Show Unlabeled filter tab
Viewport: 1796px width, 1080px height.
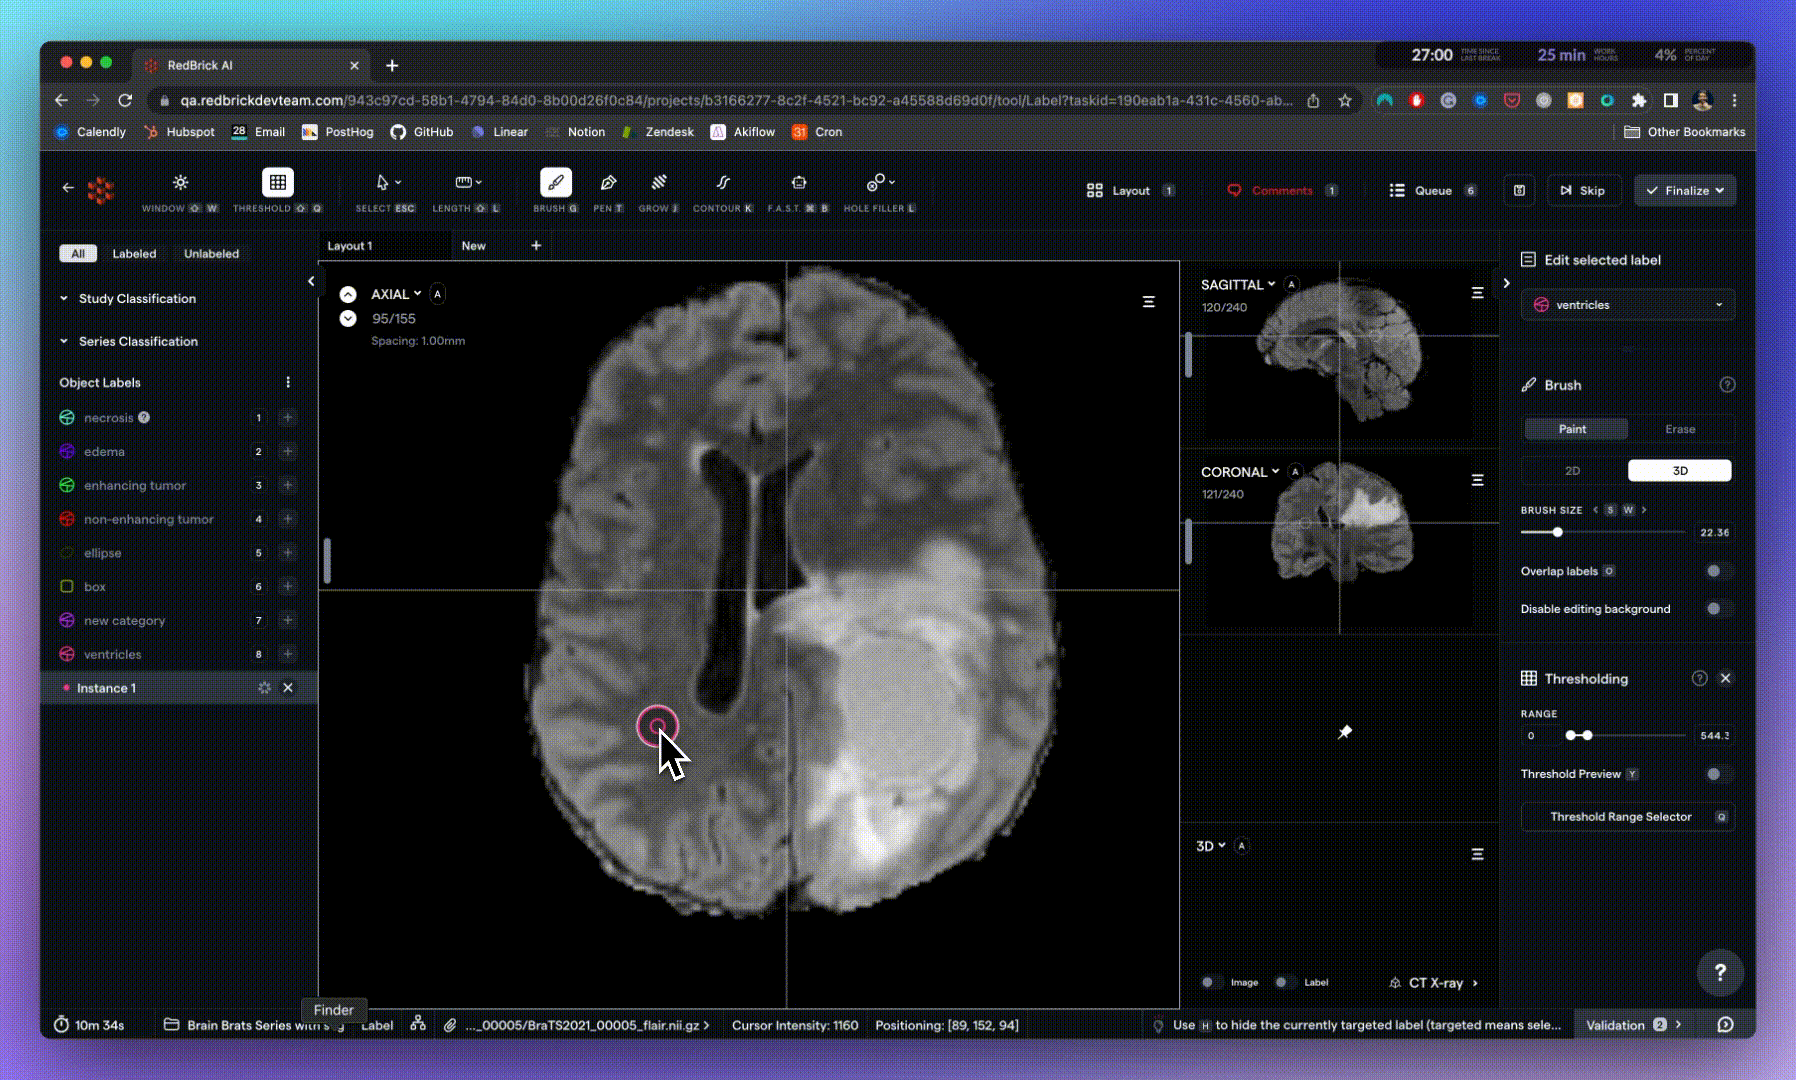[211, 254]
